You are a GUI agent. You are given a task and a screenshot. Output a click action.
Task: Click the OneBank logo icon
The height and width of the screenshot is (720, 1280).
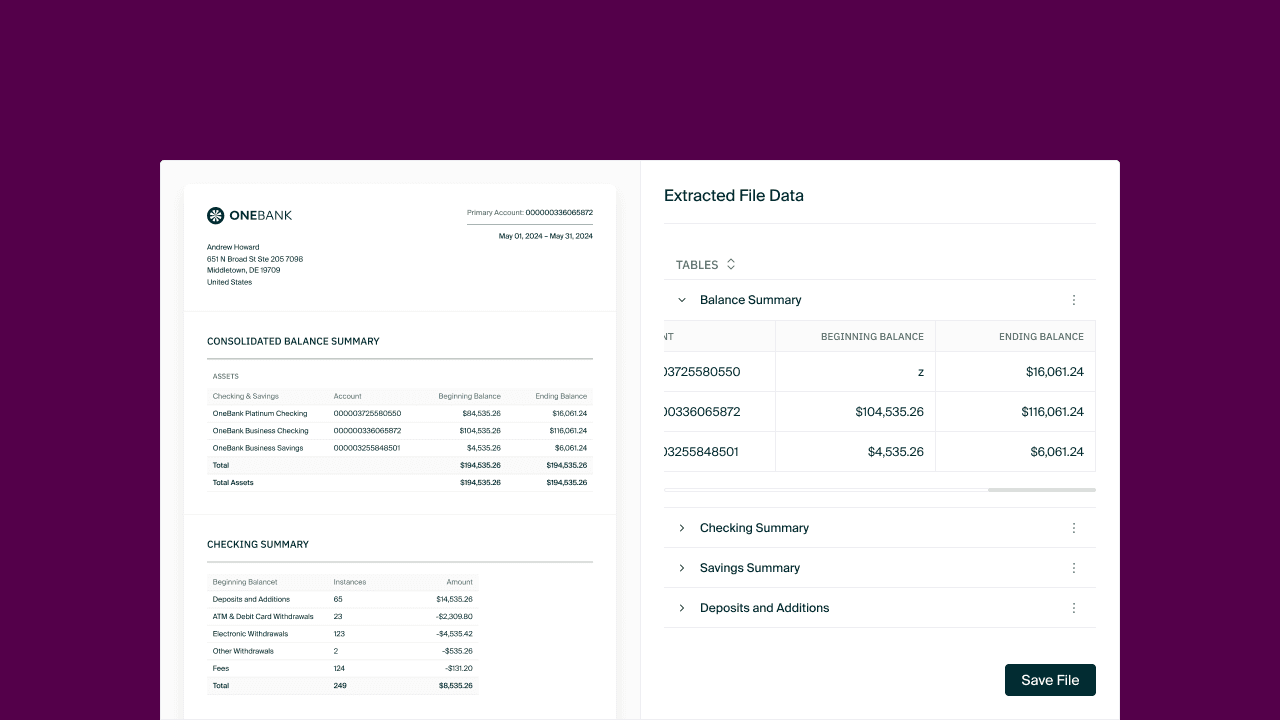coord(215,215)
